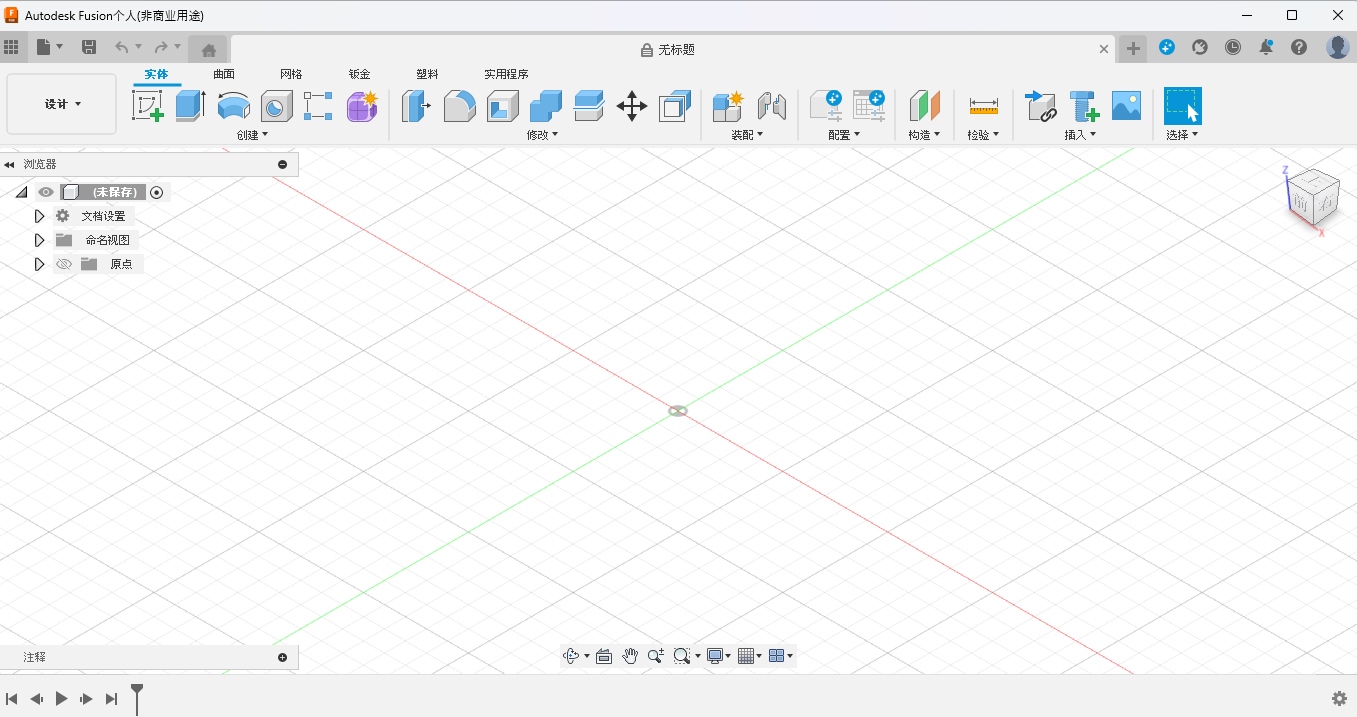Click the Home tab icon
This screenshot has width=1357, height=717.
[x=209, y=49]
